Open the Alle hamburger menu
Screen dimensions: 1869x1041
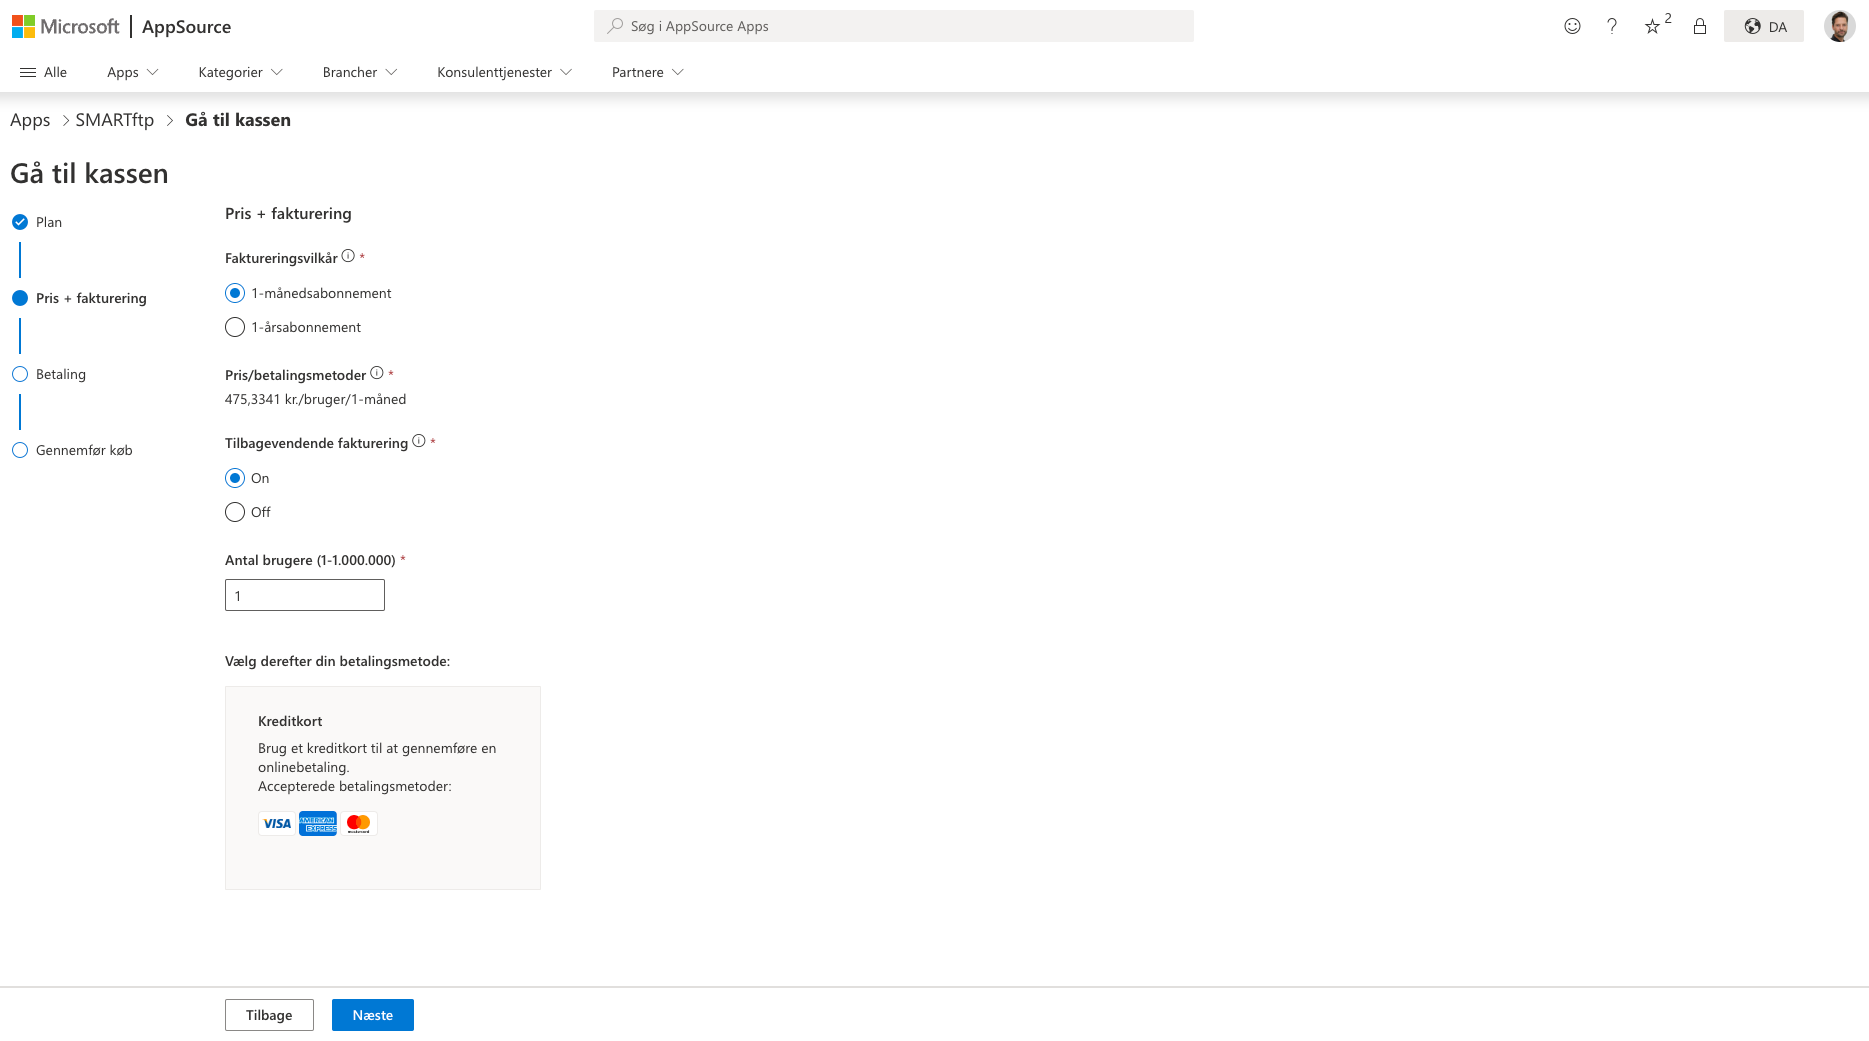click(x=43, y=72)
